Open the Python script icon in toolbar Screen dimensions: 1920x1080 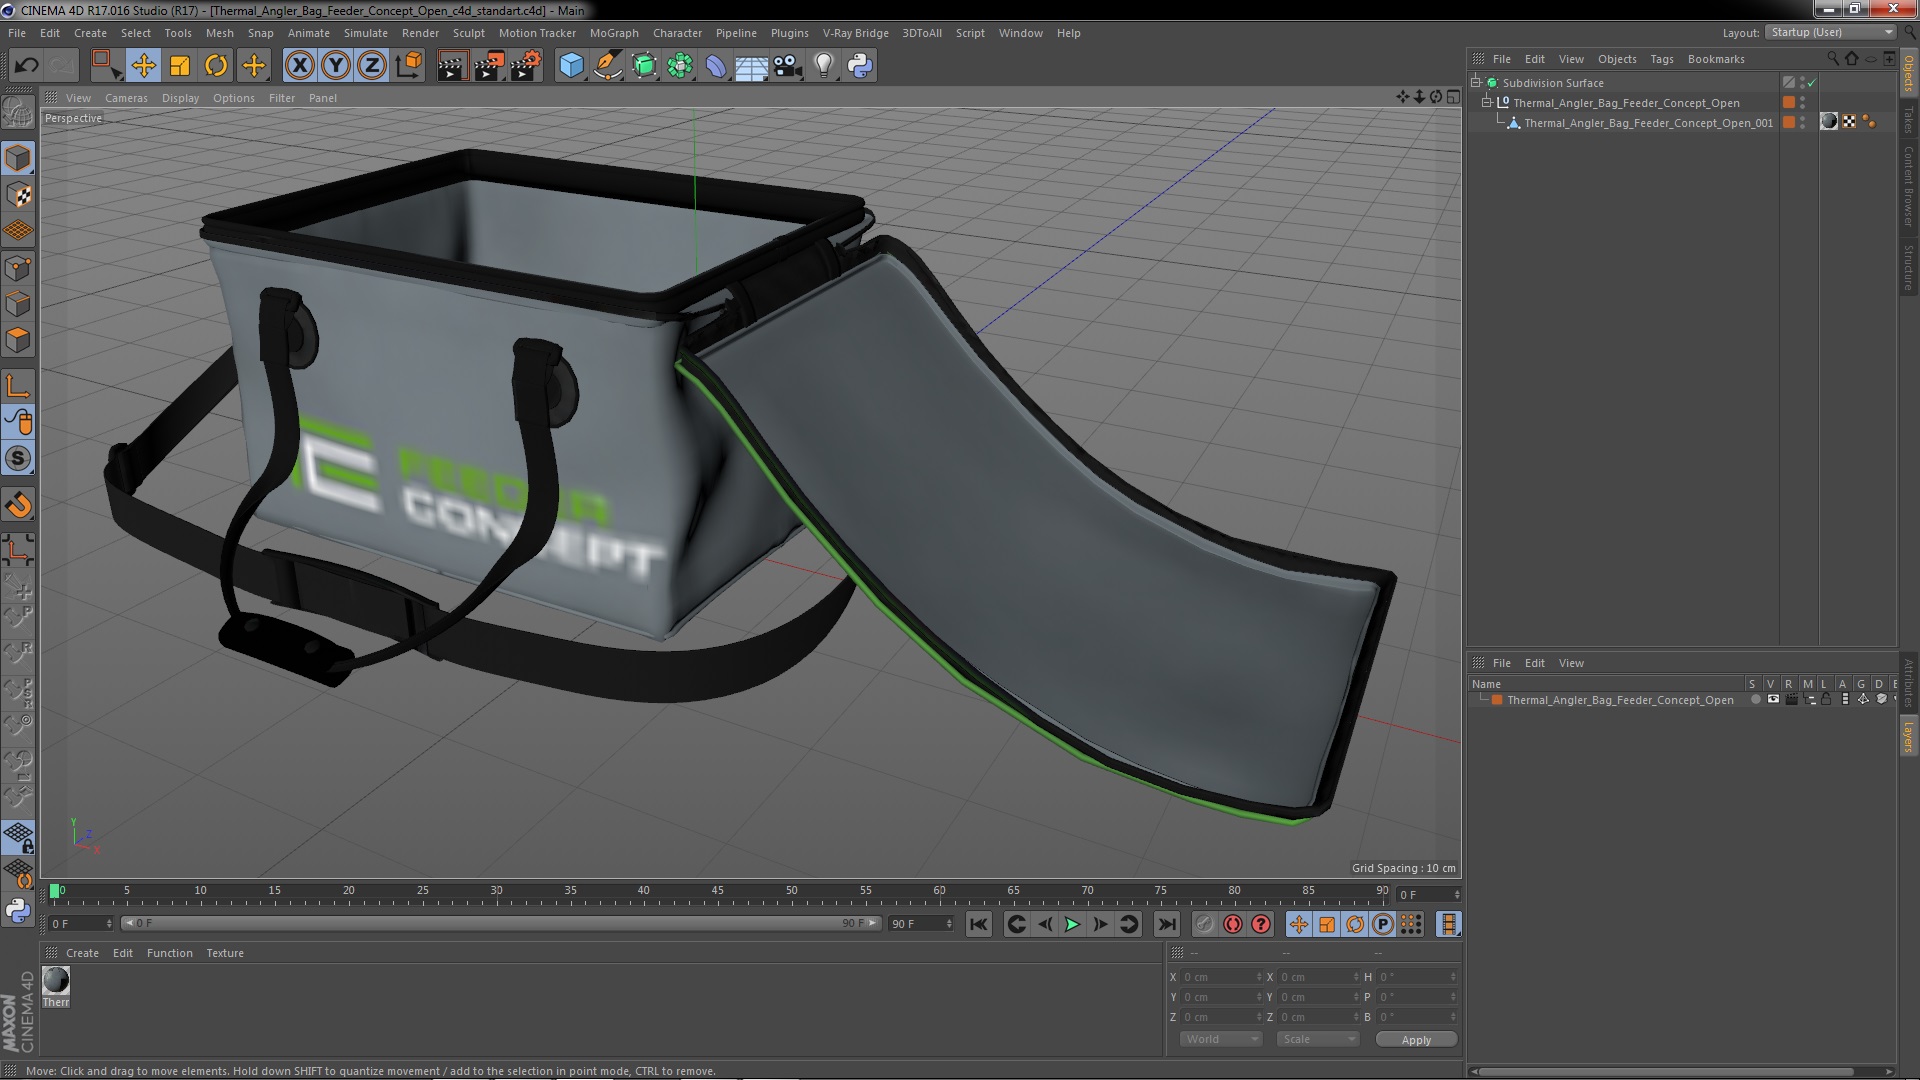click(860, 66)
